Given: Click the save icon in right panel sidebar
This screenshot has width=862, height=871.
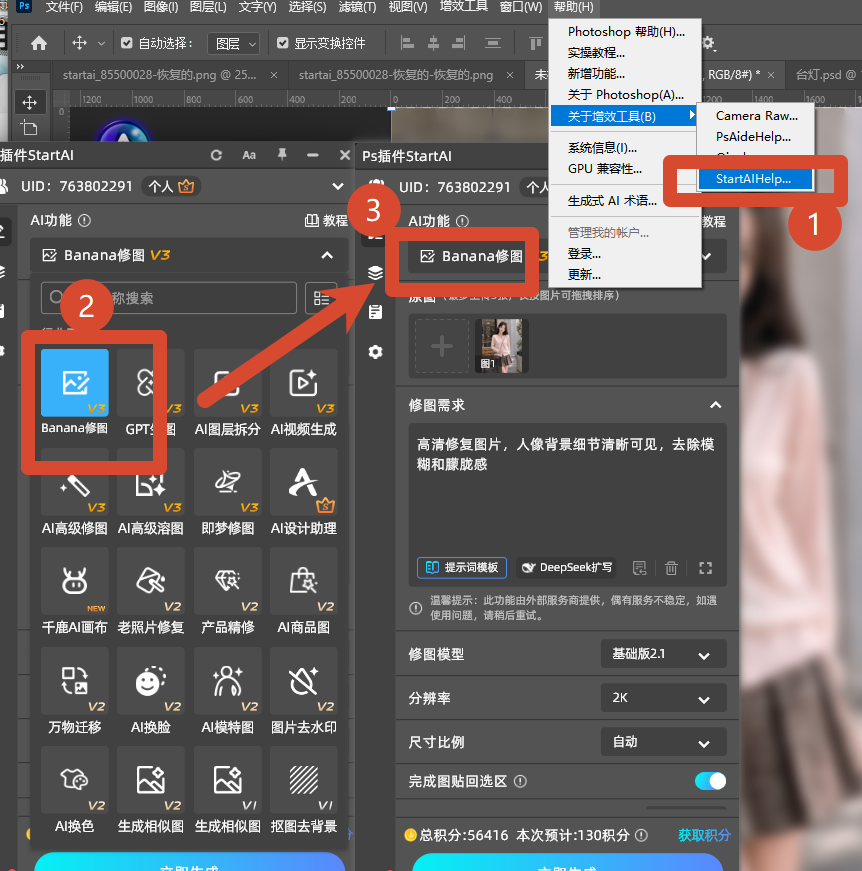Looking at the screenshot, I should point(375,312).
